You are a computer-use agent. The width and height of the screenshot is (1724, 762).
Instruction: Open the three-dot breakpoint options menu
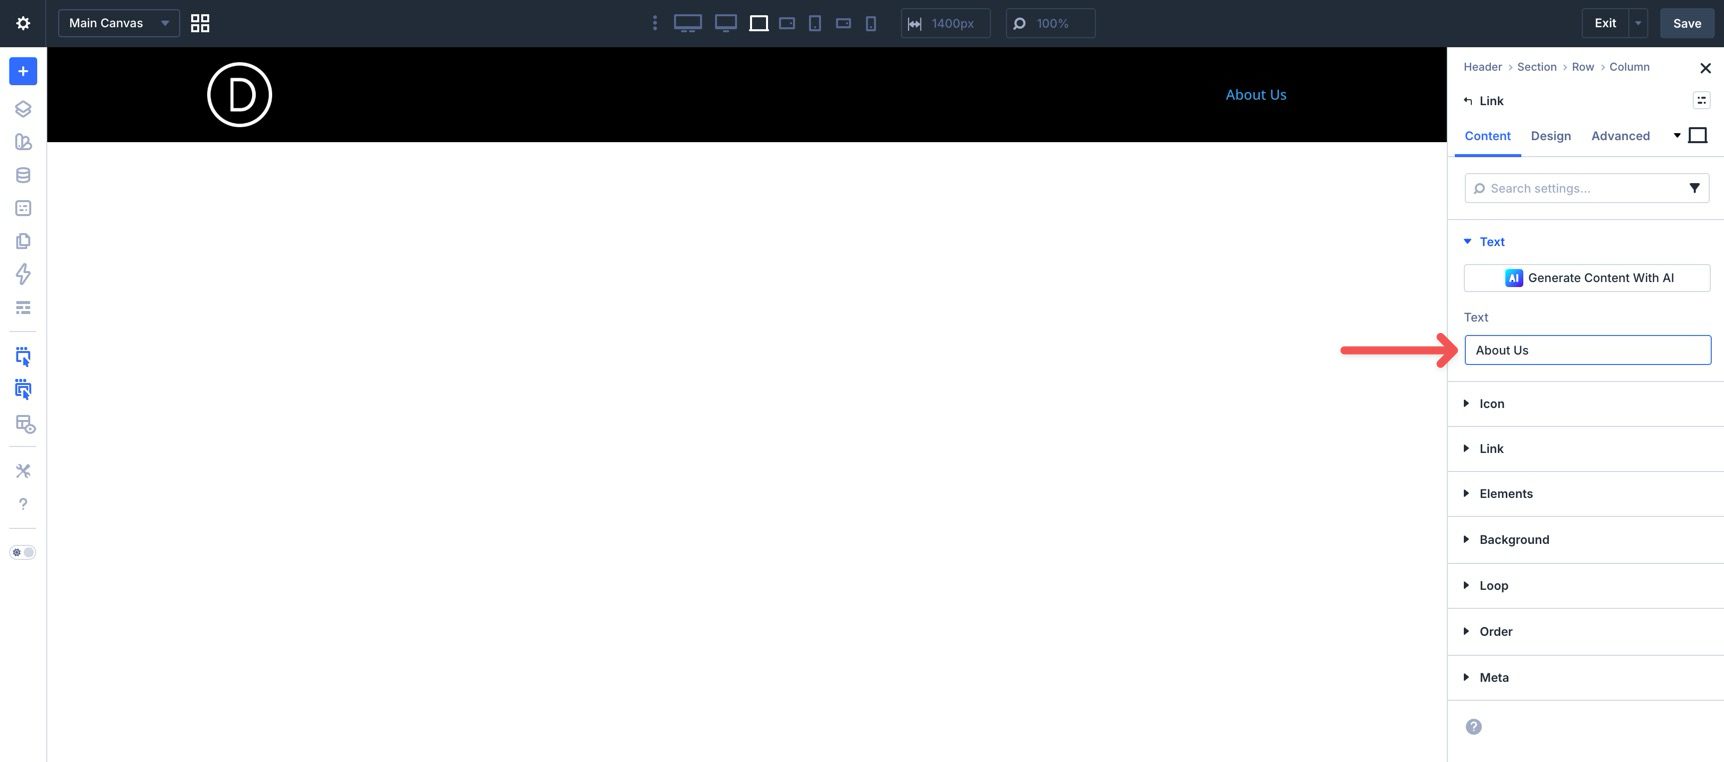coord(655,23)
